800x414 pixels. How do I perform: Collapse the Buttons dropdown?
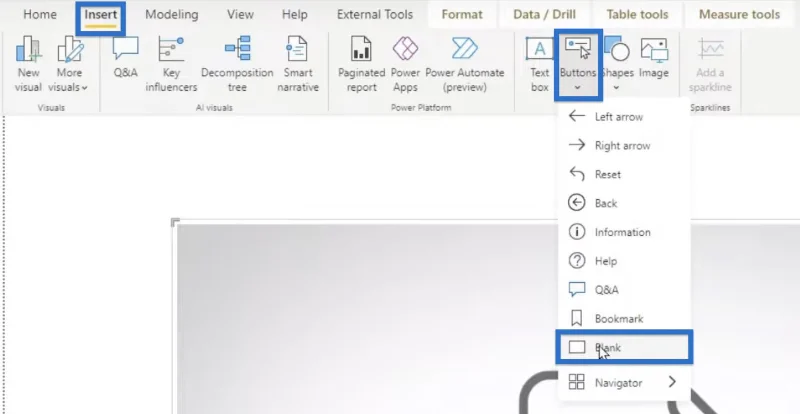click(x=578, y=64)
